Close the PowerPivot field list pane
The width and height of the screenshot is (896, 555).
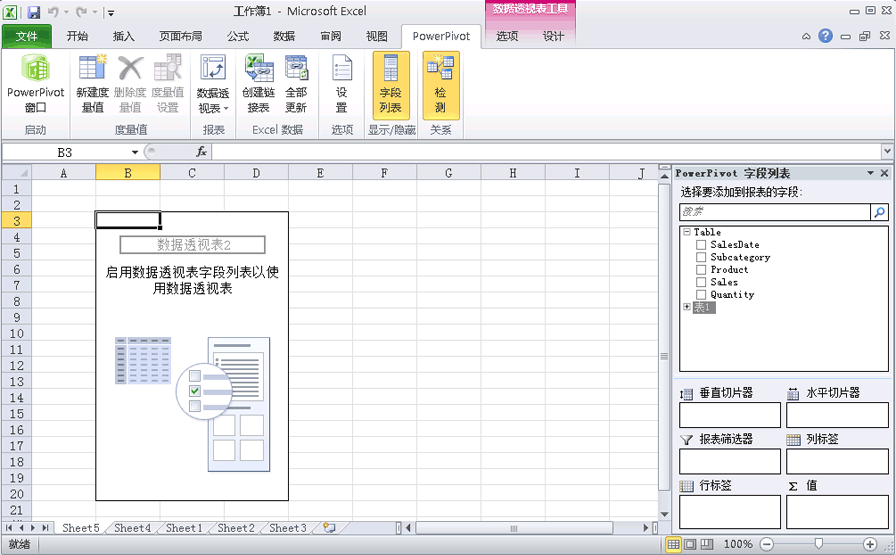[x=884, y=173]
